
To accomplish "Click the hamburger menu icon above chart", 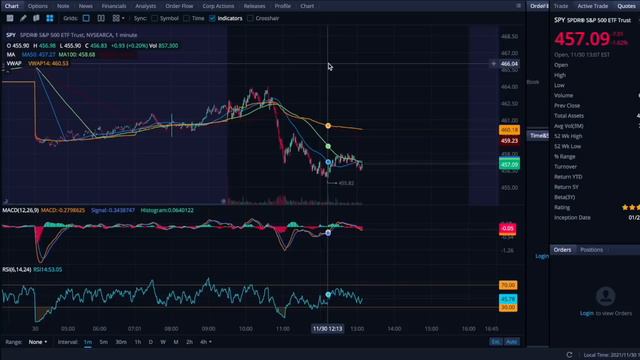I will (518, 6).
